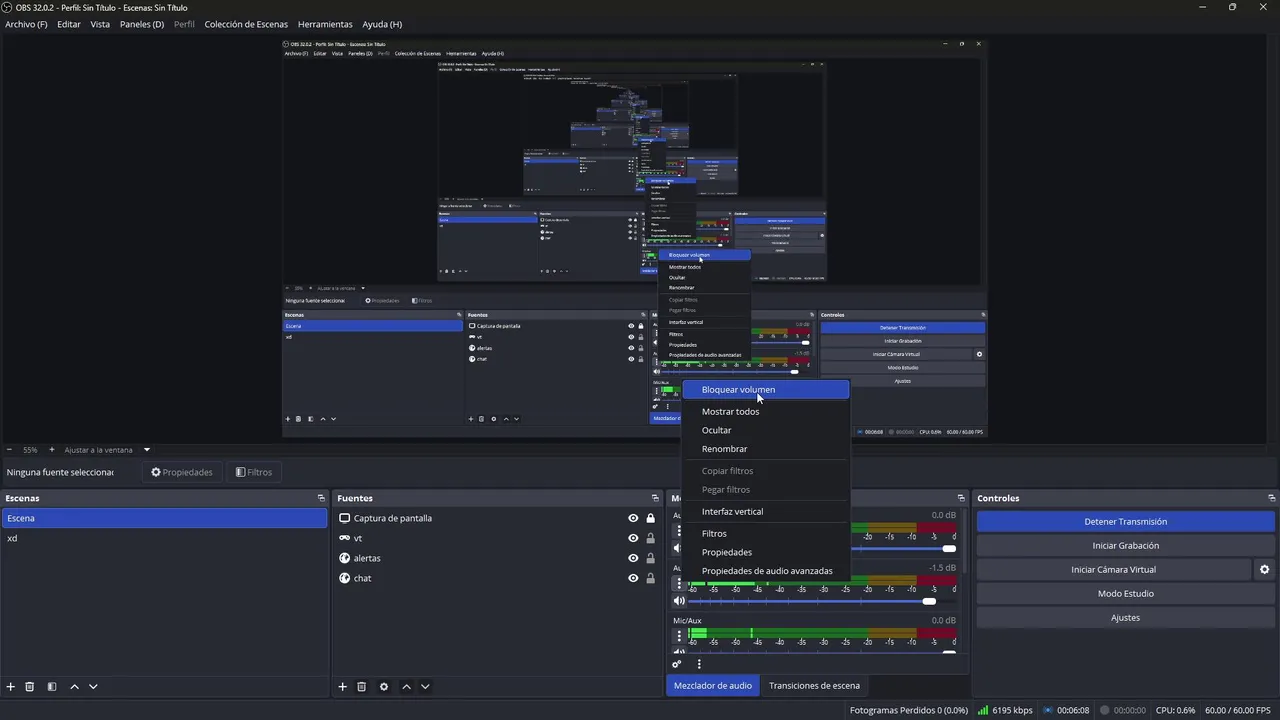Open the preview scaling dropdown arrow

click(146, 450)
